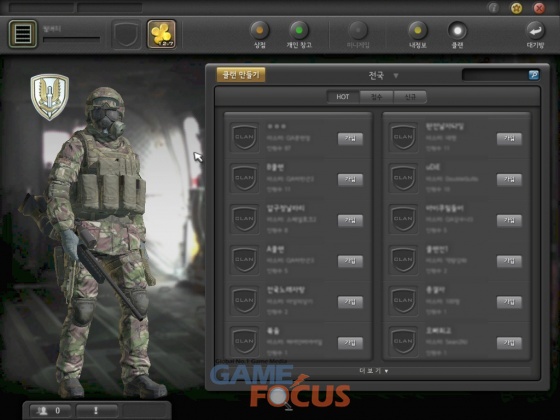Click the gold star icon in title bar
560x420 pixels.
coord(516,8)
